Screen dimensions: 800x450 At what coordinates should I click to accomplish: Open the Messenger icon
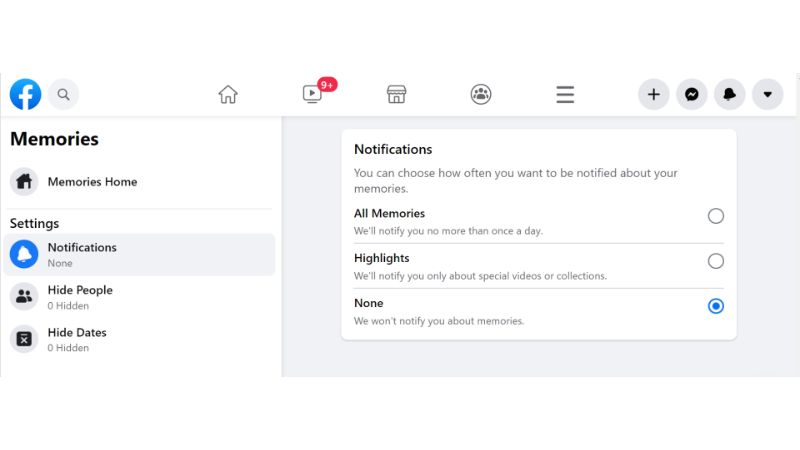tap(691, 94)
